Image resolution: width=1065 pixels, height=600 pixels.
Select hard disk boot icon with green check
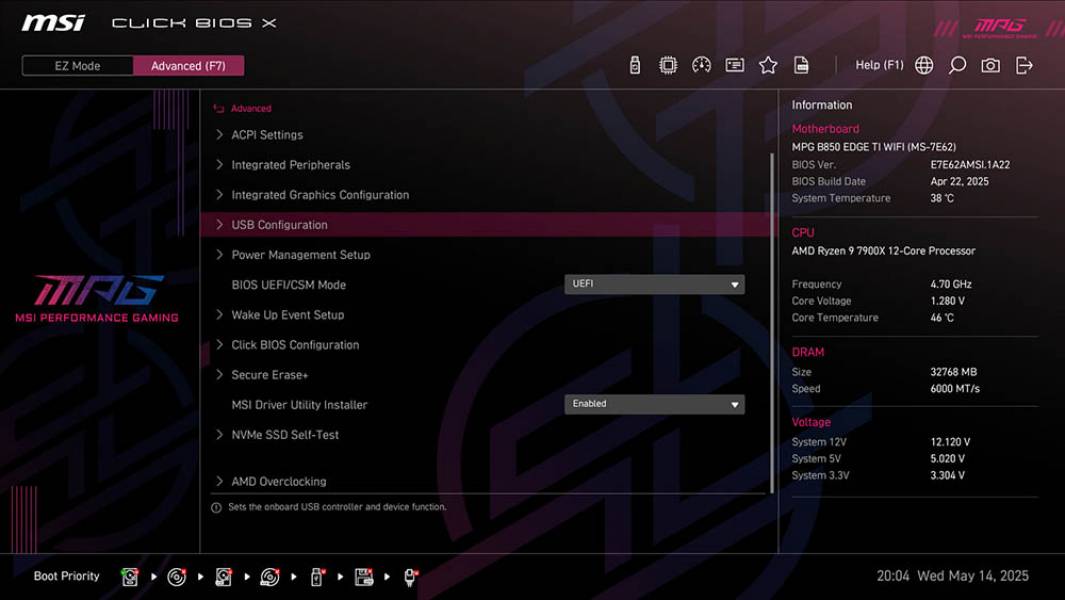point(129,577)
